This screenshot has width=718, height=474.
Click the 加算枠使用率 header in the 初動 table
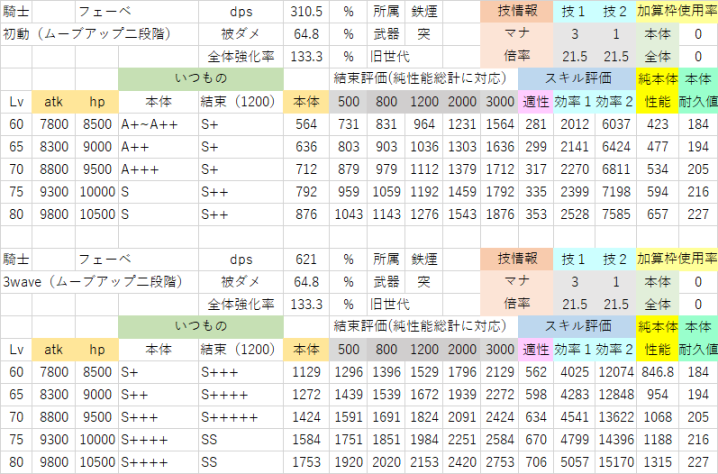(x=677, y=11)
